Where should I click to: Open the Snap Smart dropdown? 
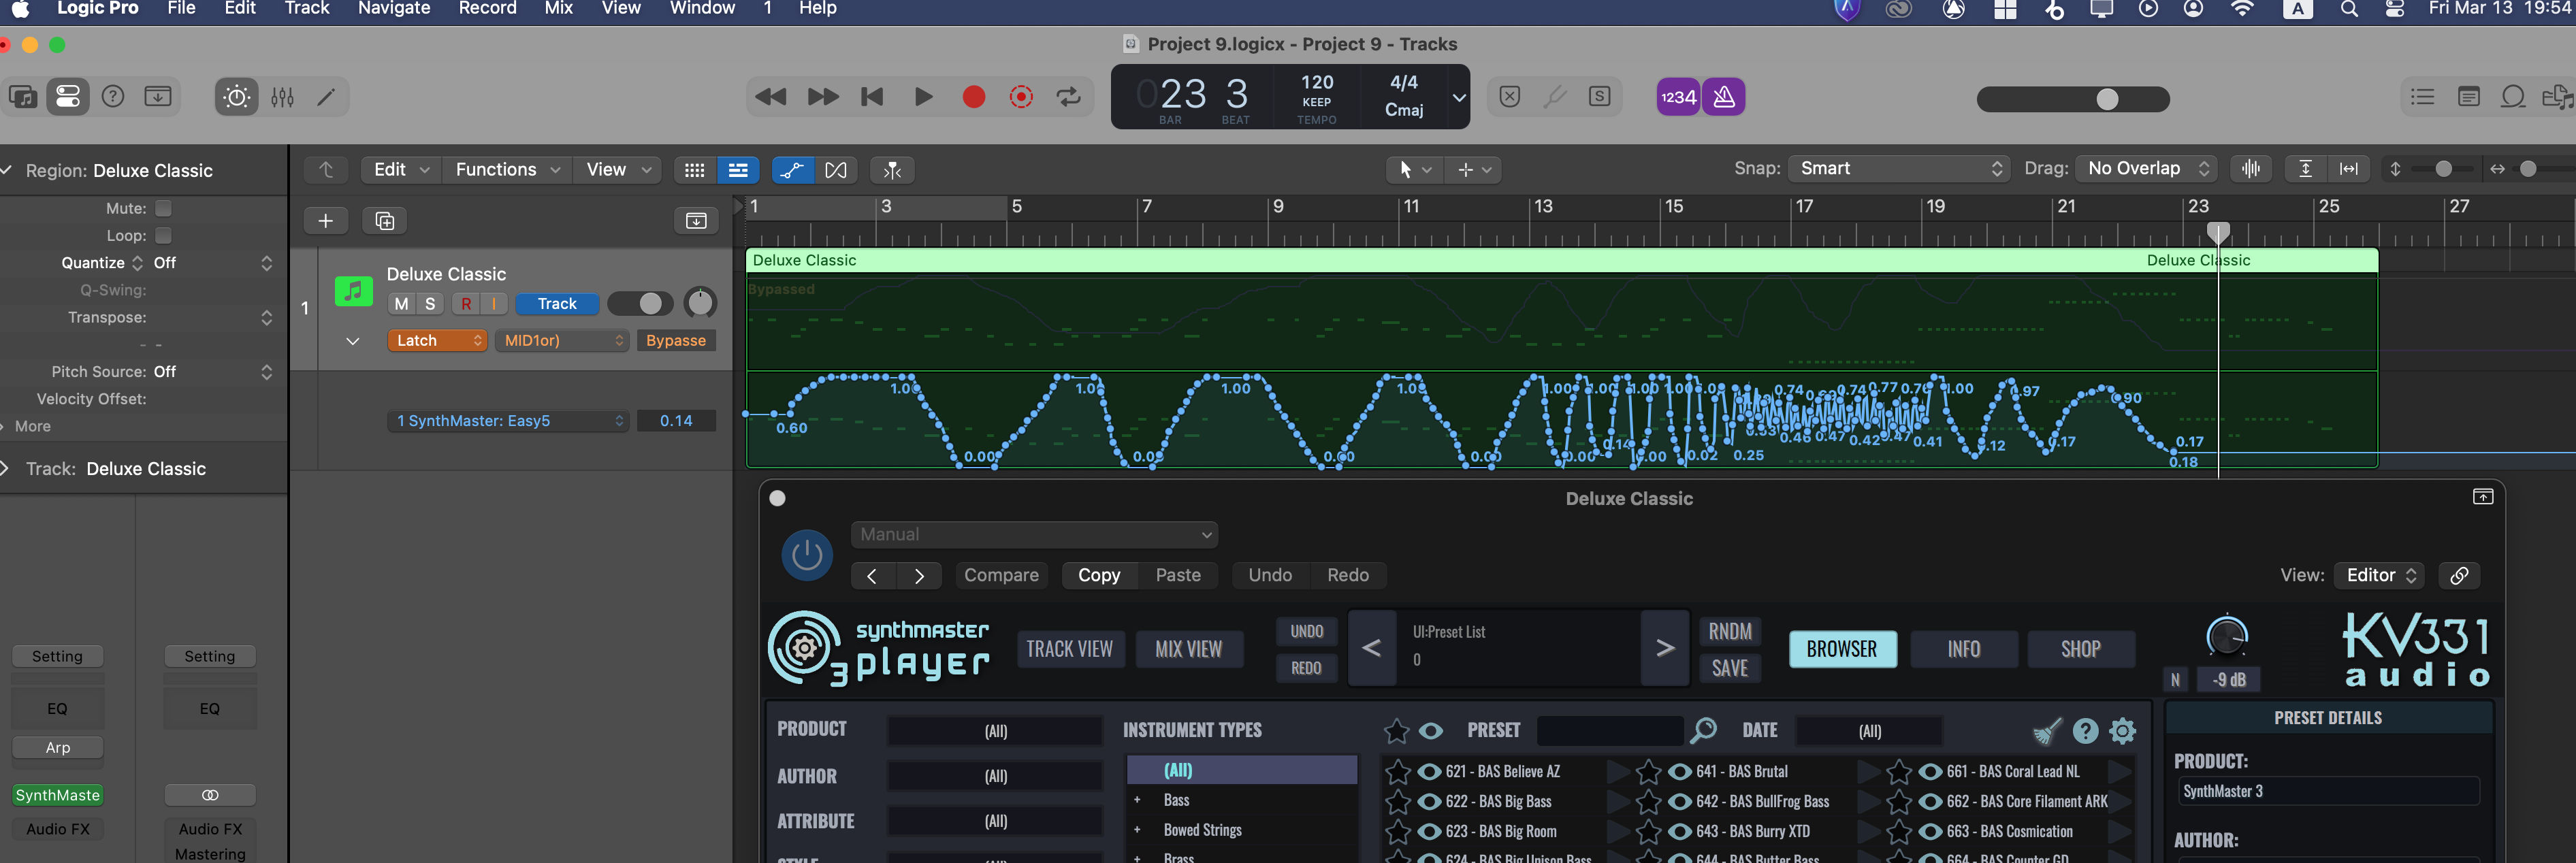point(1899,169)
